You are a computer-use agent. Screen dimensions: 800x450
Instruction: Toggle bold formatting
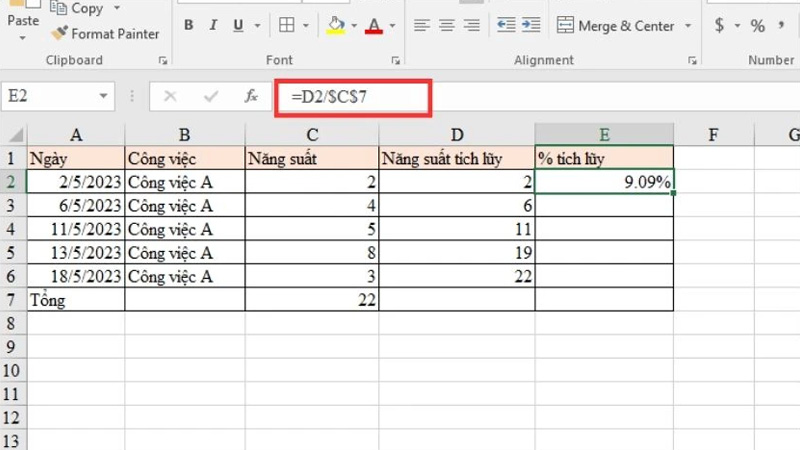point(188,25)
